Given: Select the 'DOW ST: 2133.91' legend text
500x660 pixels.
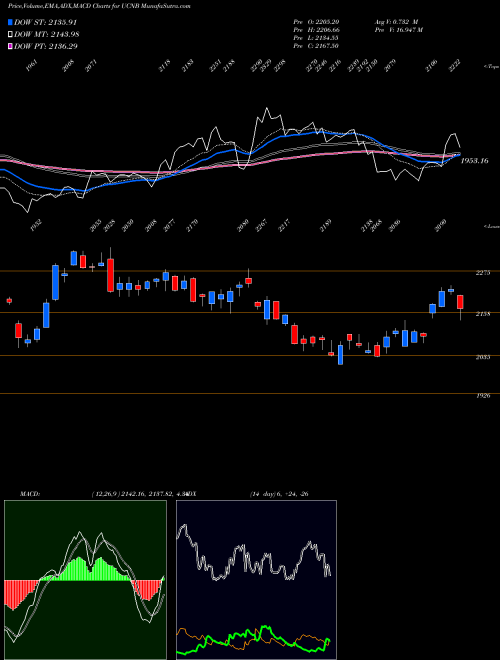Looking at the screenshot, I should click(45, 22).
